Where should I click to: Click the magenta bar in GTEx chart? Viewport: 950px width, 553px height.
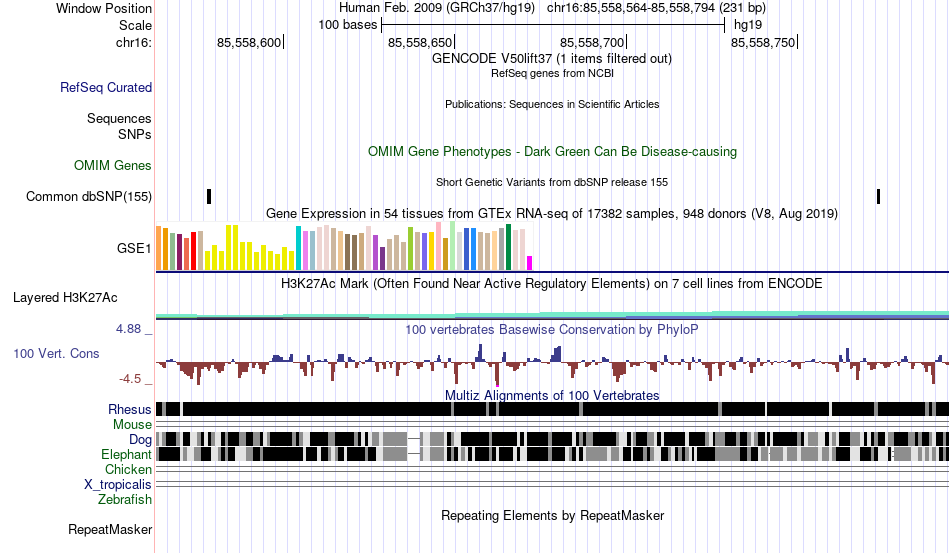coord(530,263)
